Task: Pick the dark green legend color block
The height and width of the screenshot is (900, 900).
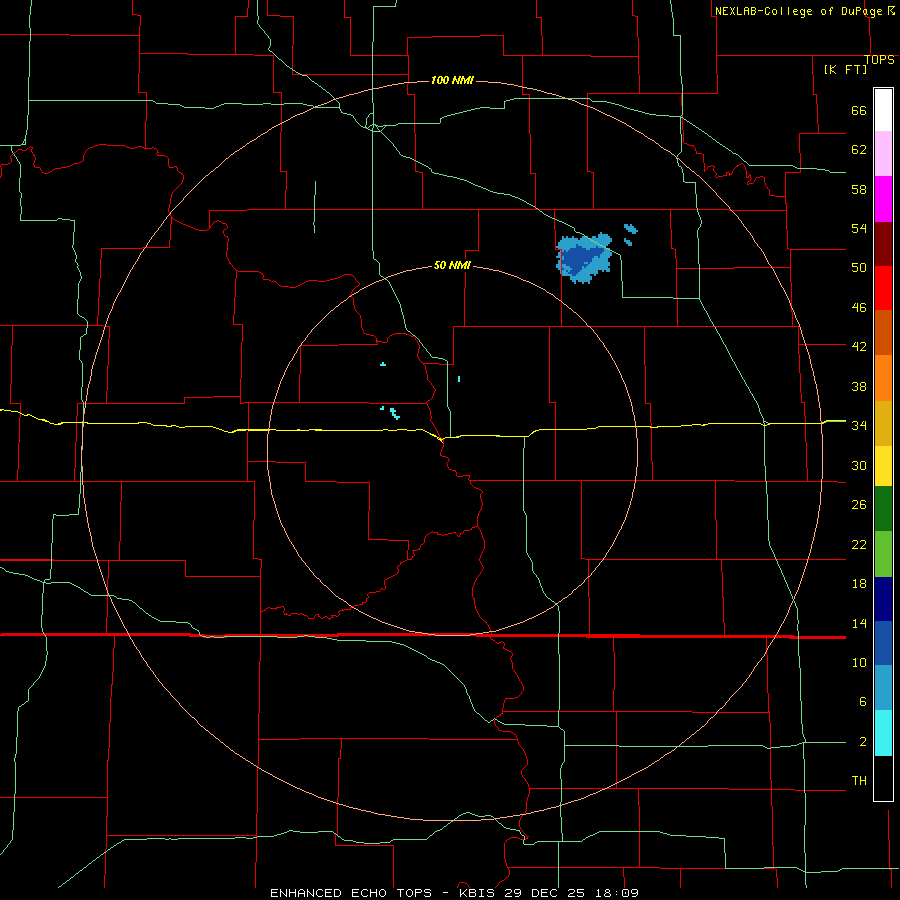Action: point(883,509)
